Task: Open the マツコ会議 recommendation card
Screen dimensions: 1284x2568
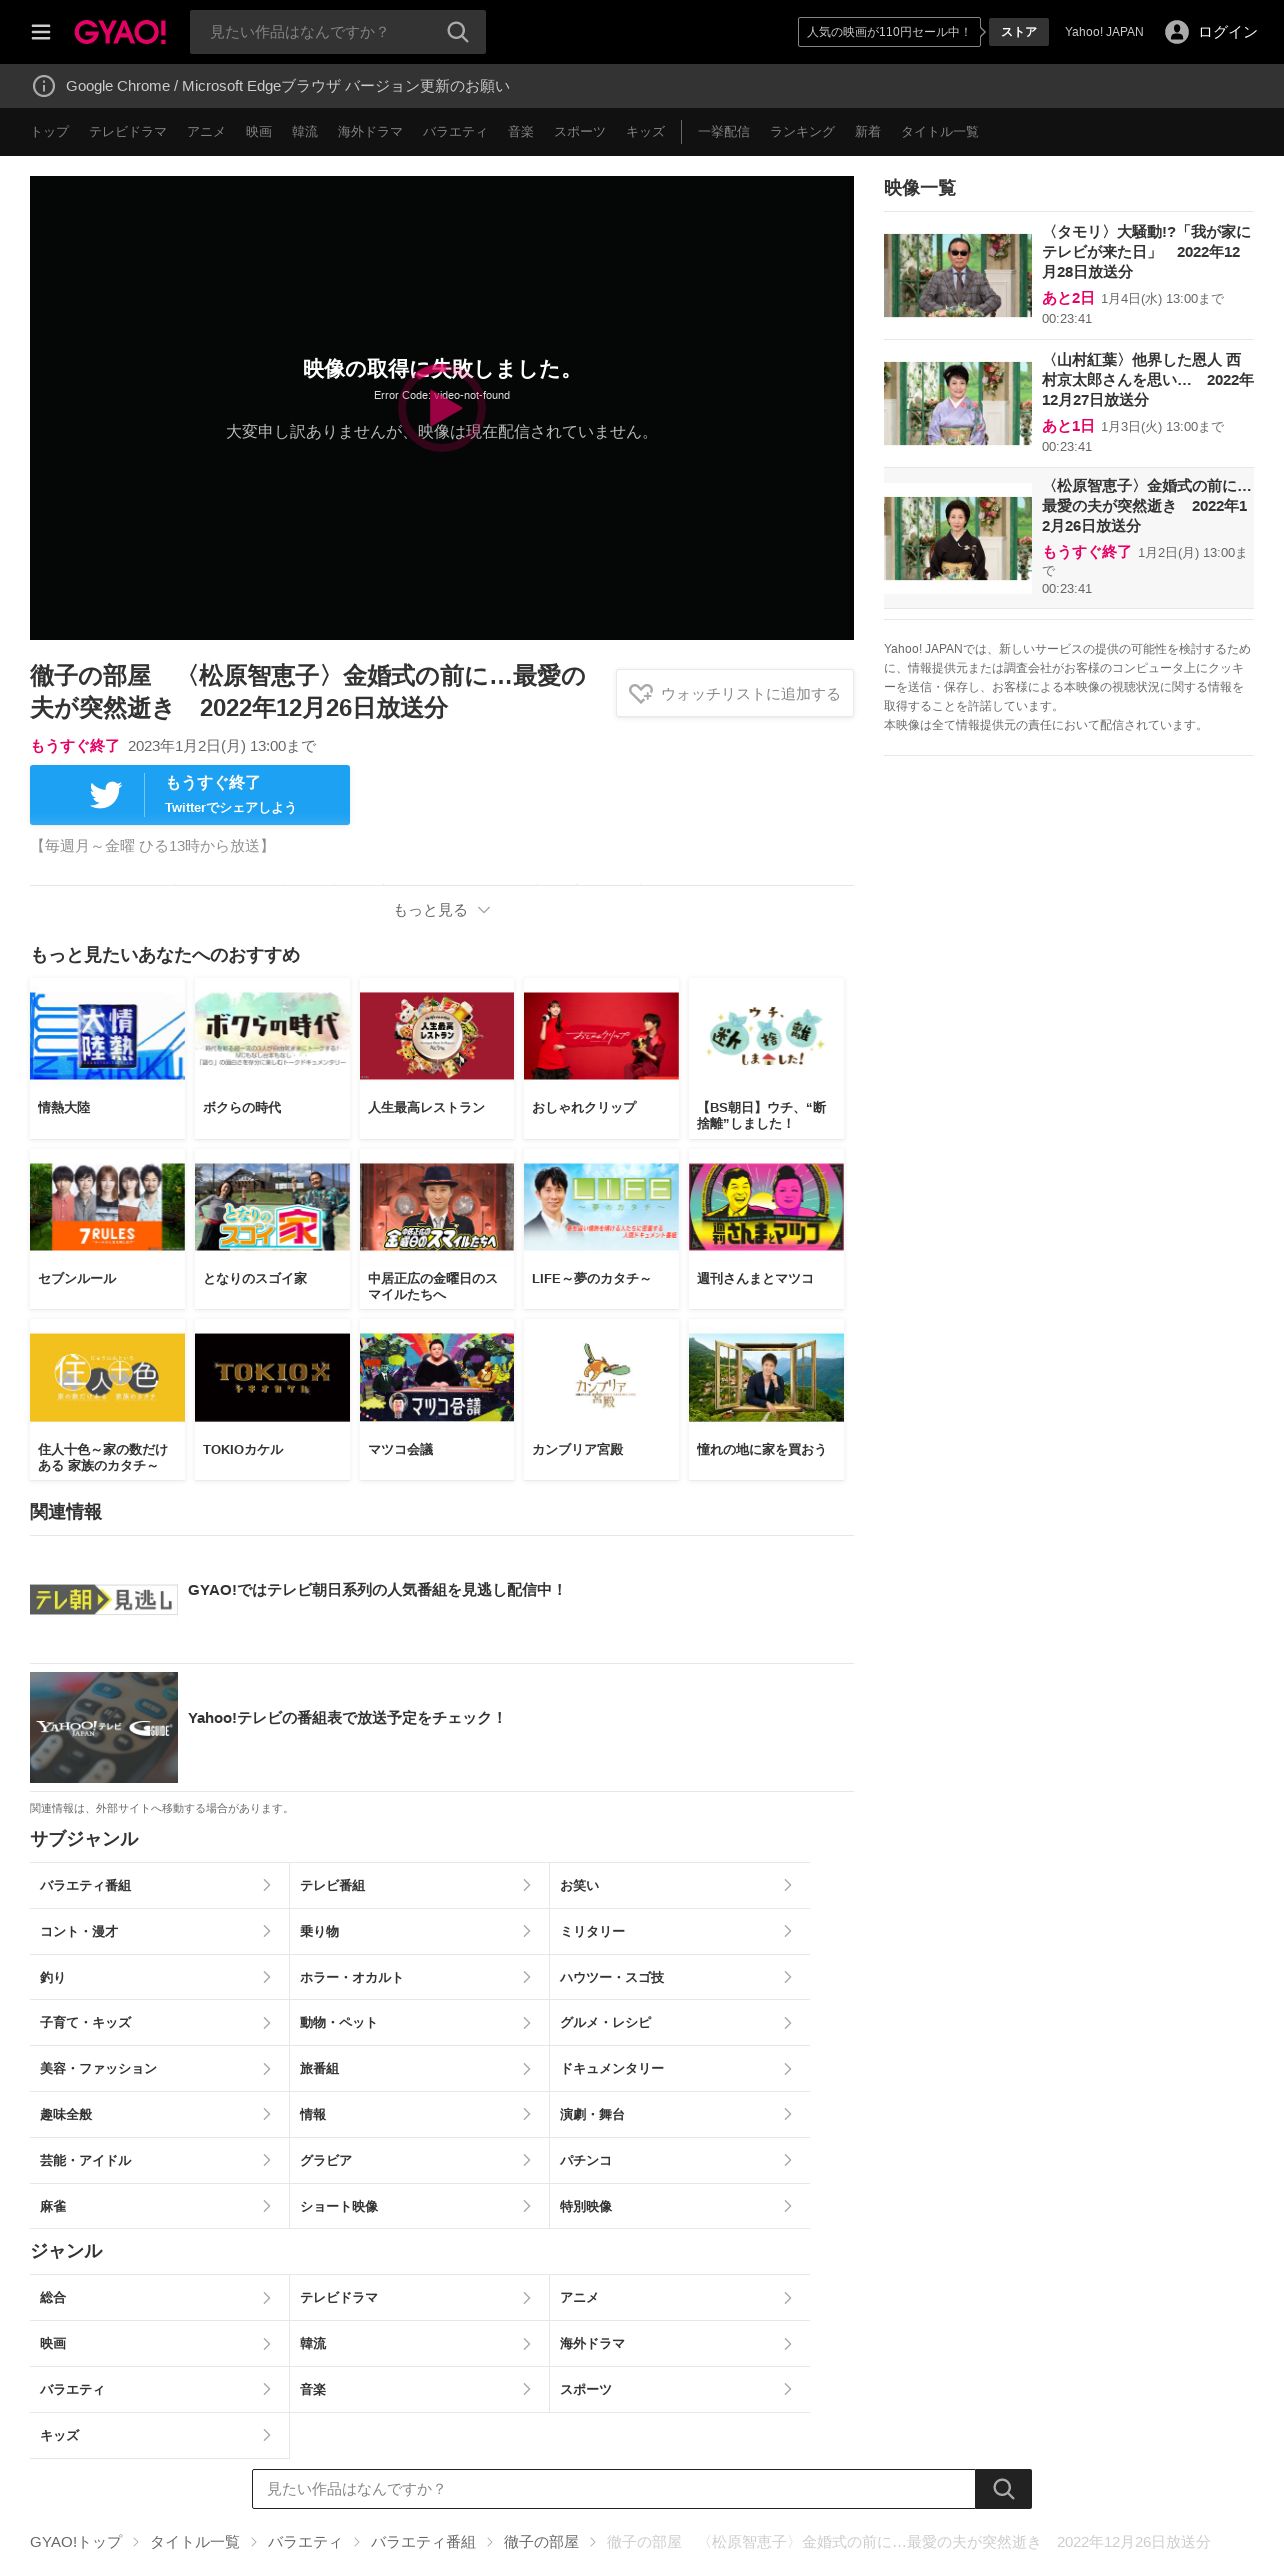Action: pos(437,1400)
